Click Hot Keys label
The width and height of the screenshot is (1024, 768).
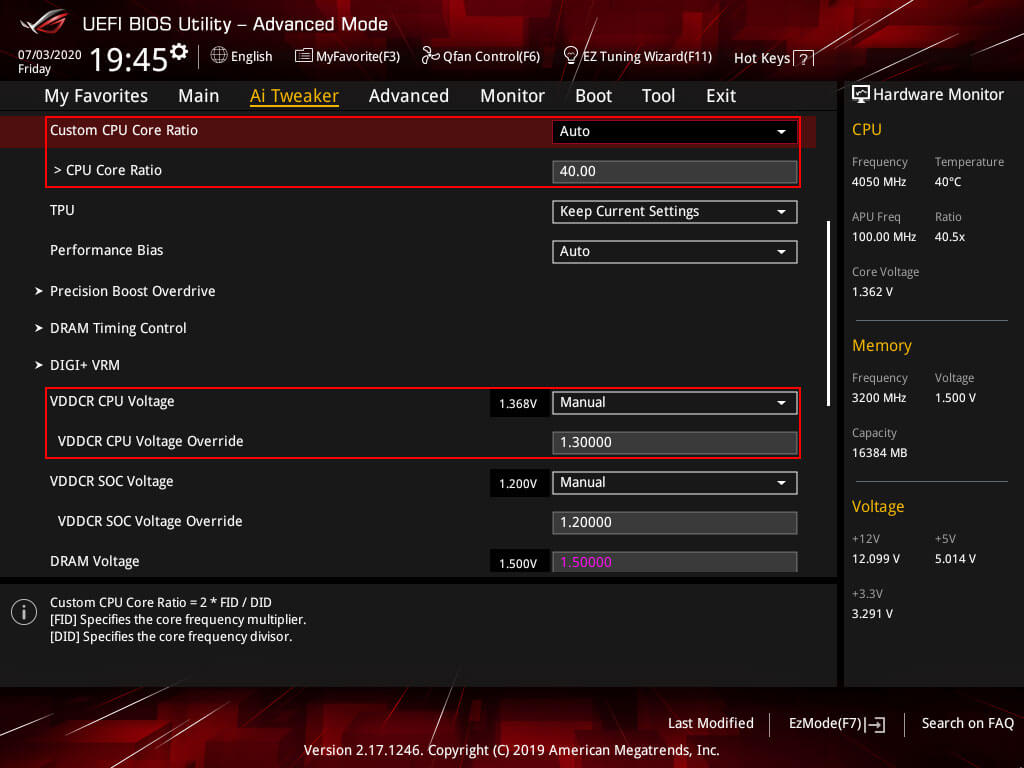coord(761,58)
